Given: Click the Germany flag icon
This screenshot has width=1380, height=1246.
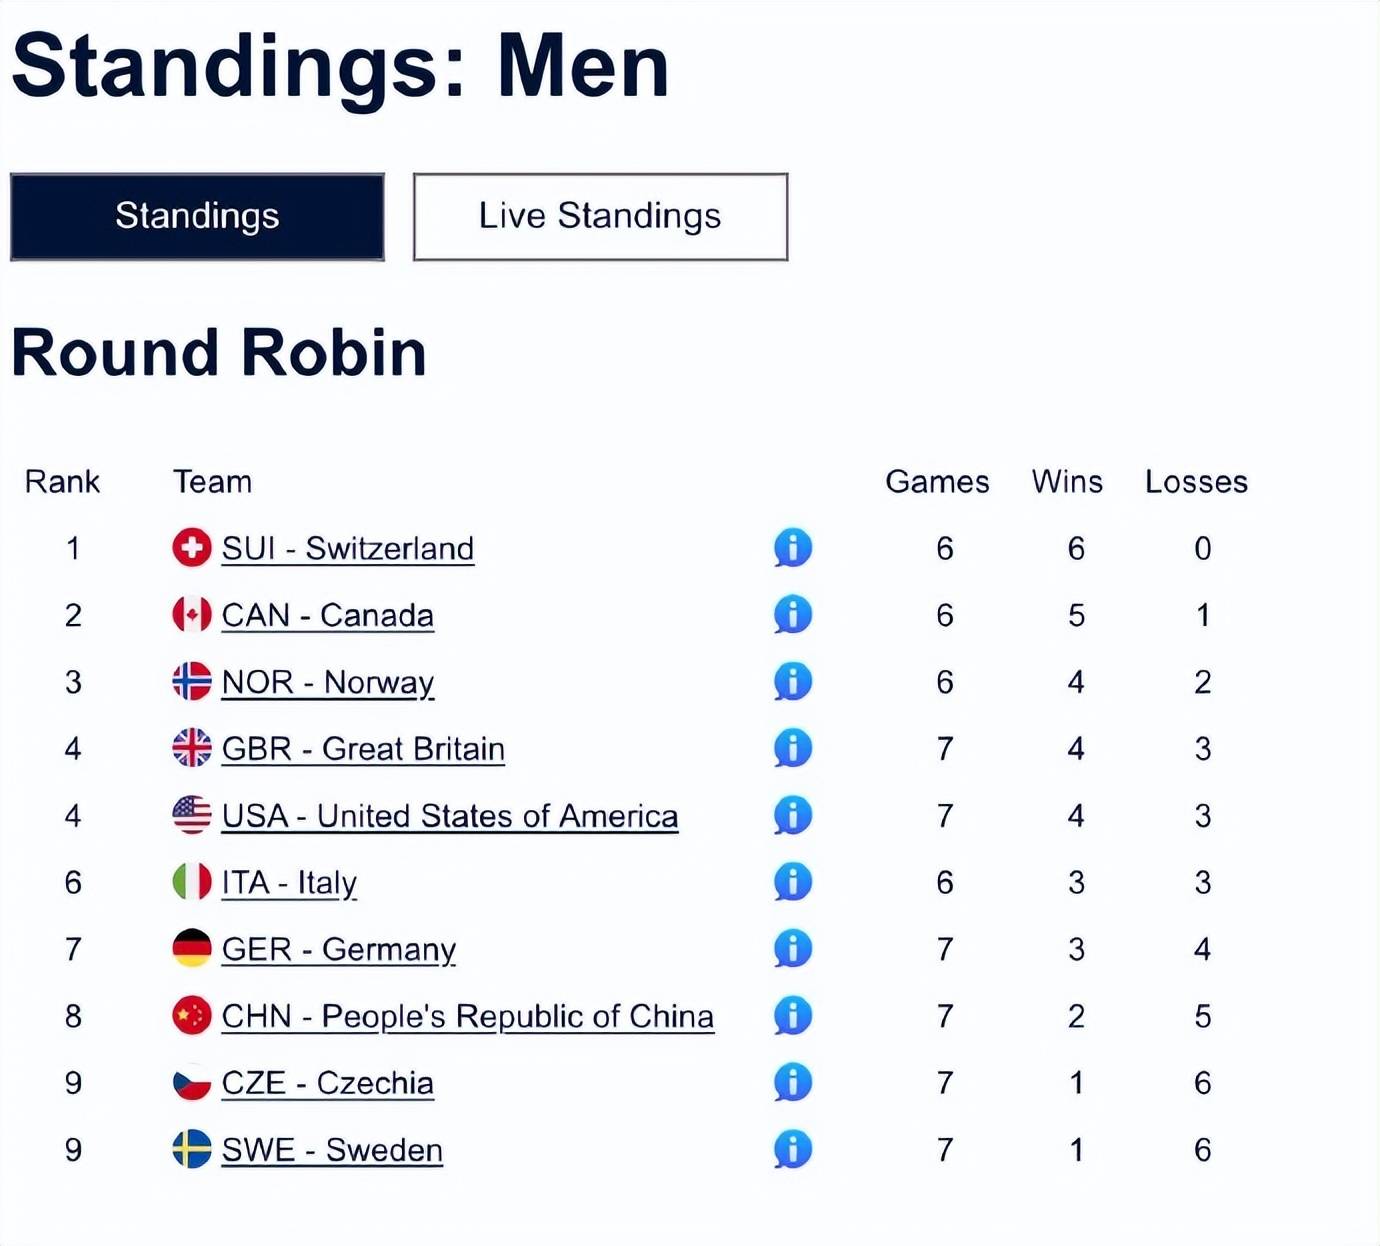Looking at the screenshot, I should coord(192,949).
